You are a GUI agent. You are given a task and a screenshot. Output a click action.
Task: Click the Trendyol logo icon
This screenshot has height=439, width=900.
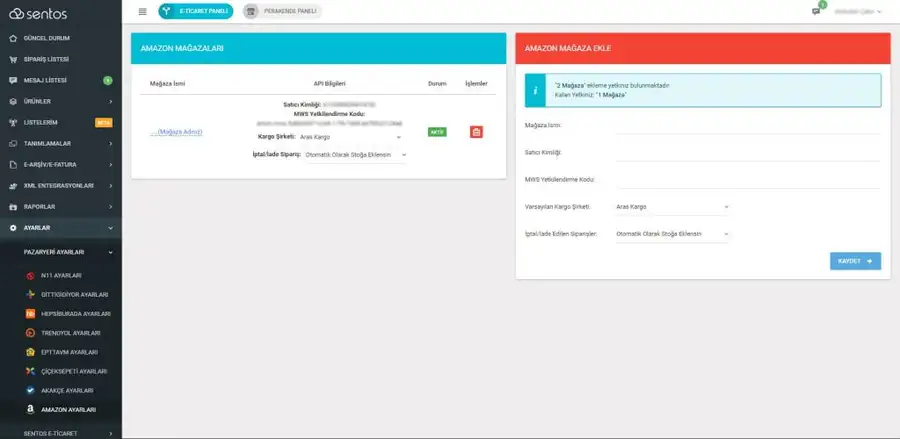pyautogui.click(x=30, y=333)
